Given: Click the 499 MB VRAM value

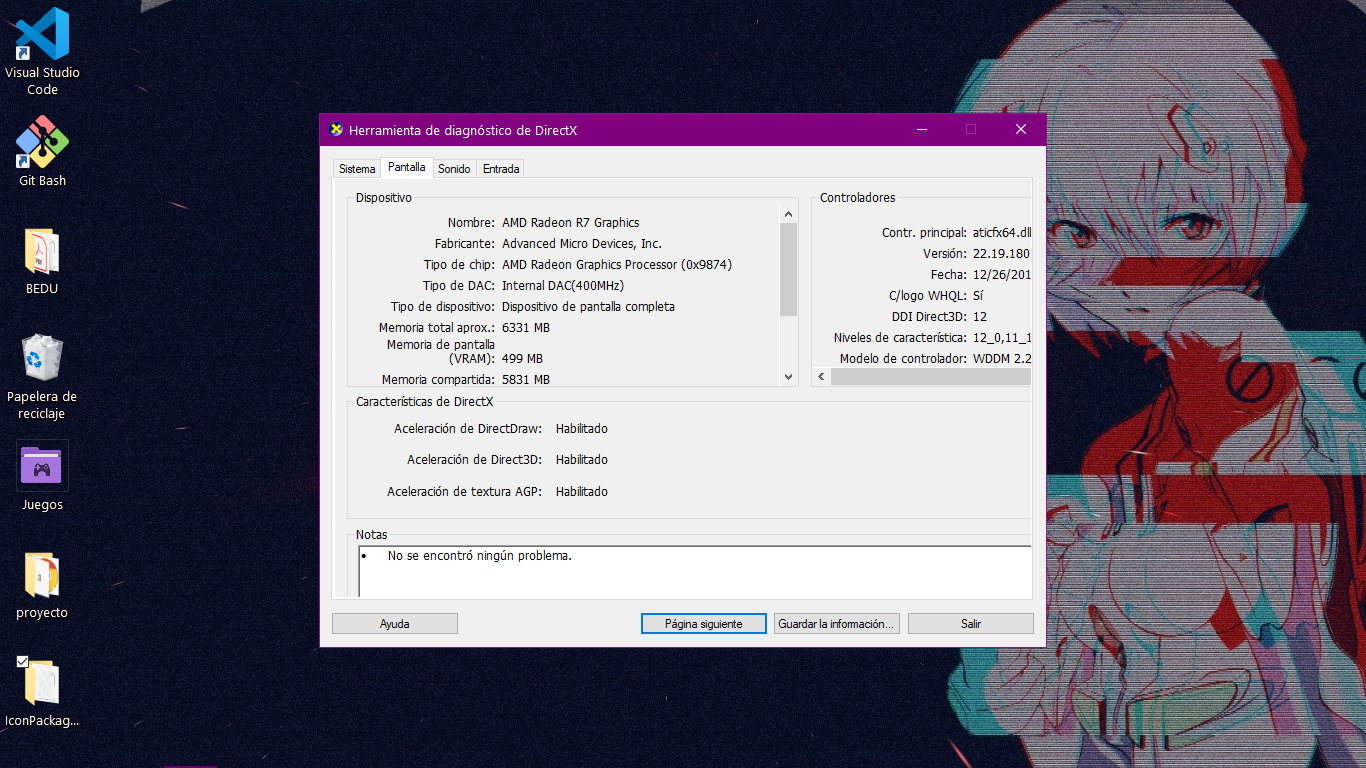Looking at the screenshot, I should pyautogui.click(x=522, y=359).
